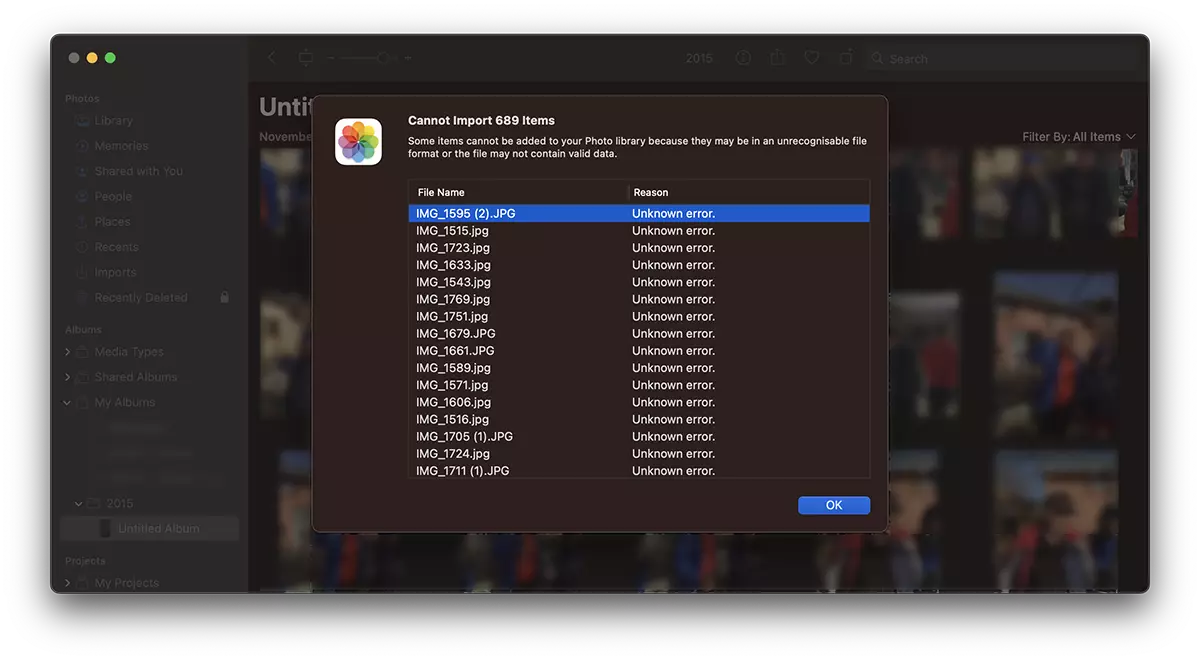Screen dimensions: 1200x660
Task: Click the thumbnail zoom slider
Action: (x=370, y=58)
